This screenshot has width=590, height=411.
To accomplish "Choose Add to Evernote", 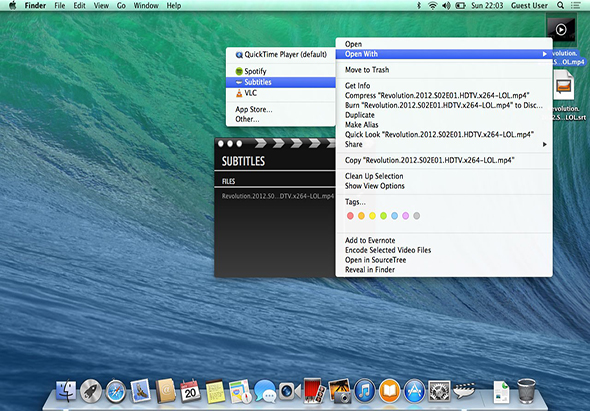I will point(370,240).
